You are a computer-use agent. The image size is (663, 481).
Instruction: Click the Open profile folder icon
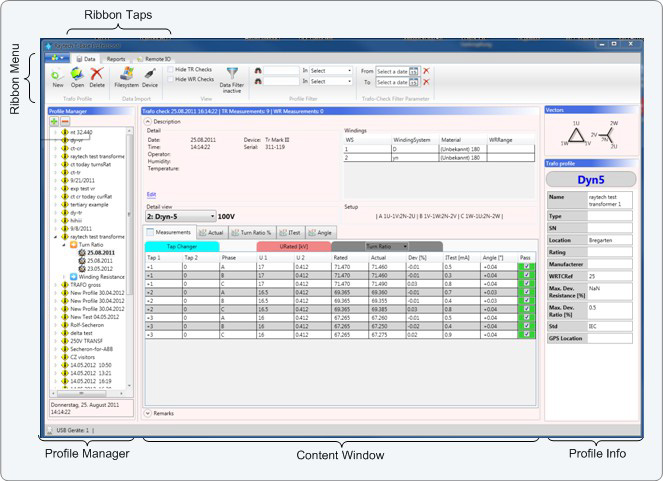[x=77, y=75]
